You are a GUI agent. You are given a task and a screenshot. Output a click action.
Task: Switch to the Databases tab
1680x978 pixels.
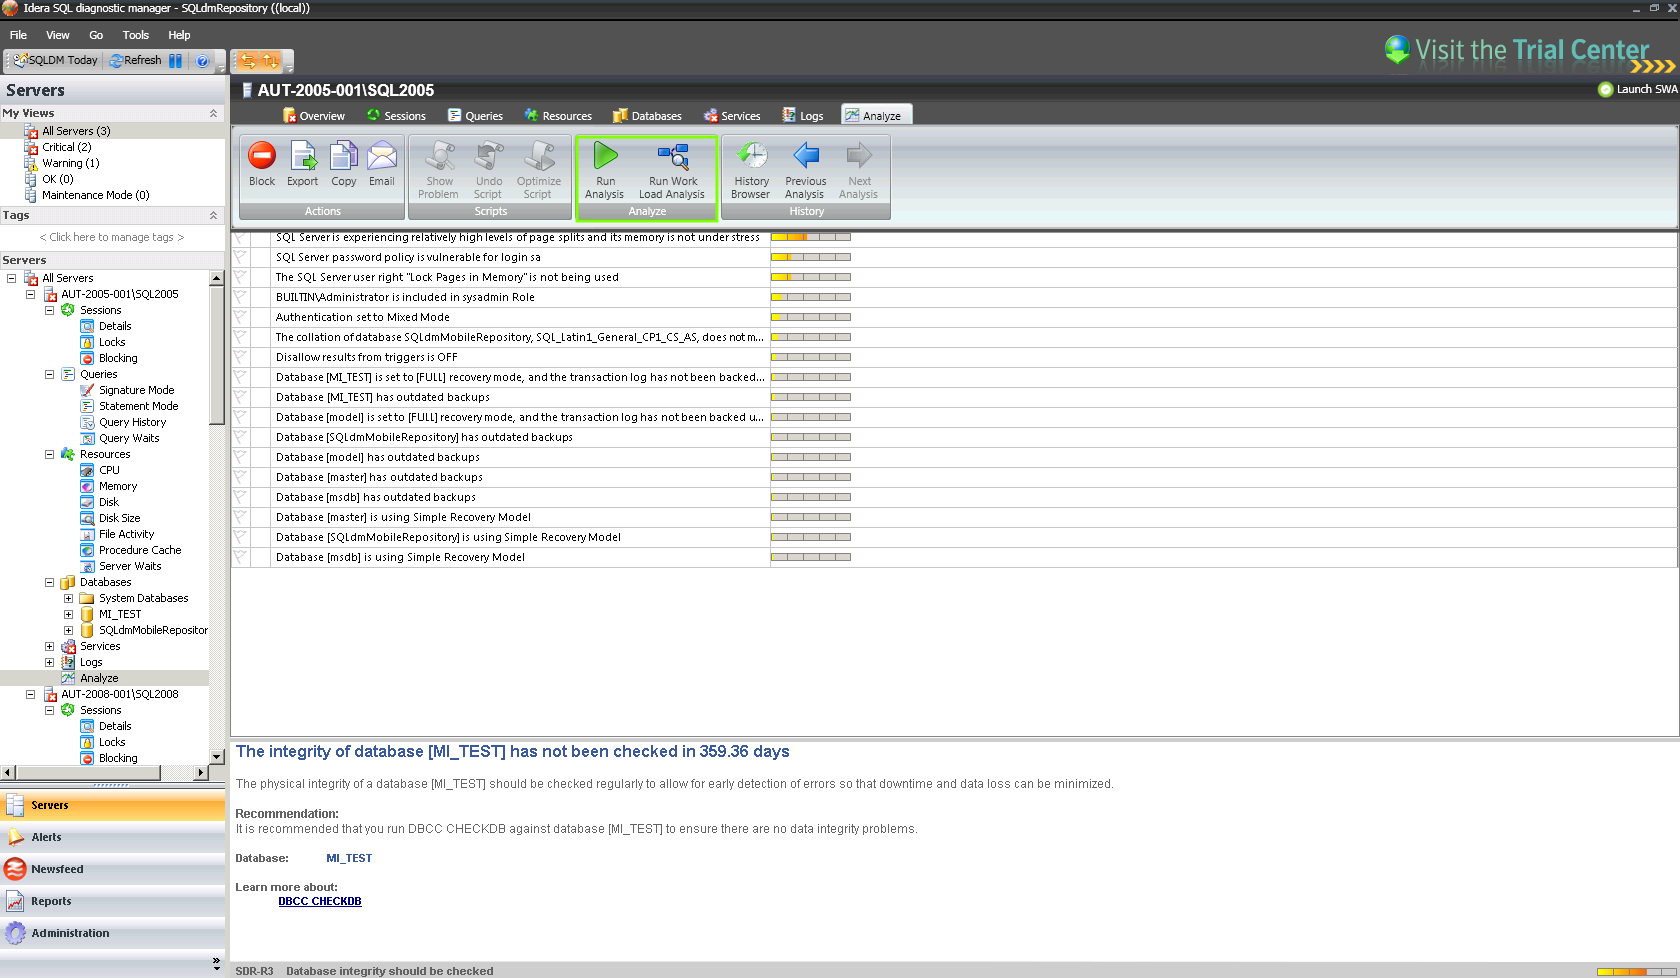click(647, 116)
